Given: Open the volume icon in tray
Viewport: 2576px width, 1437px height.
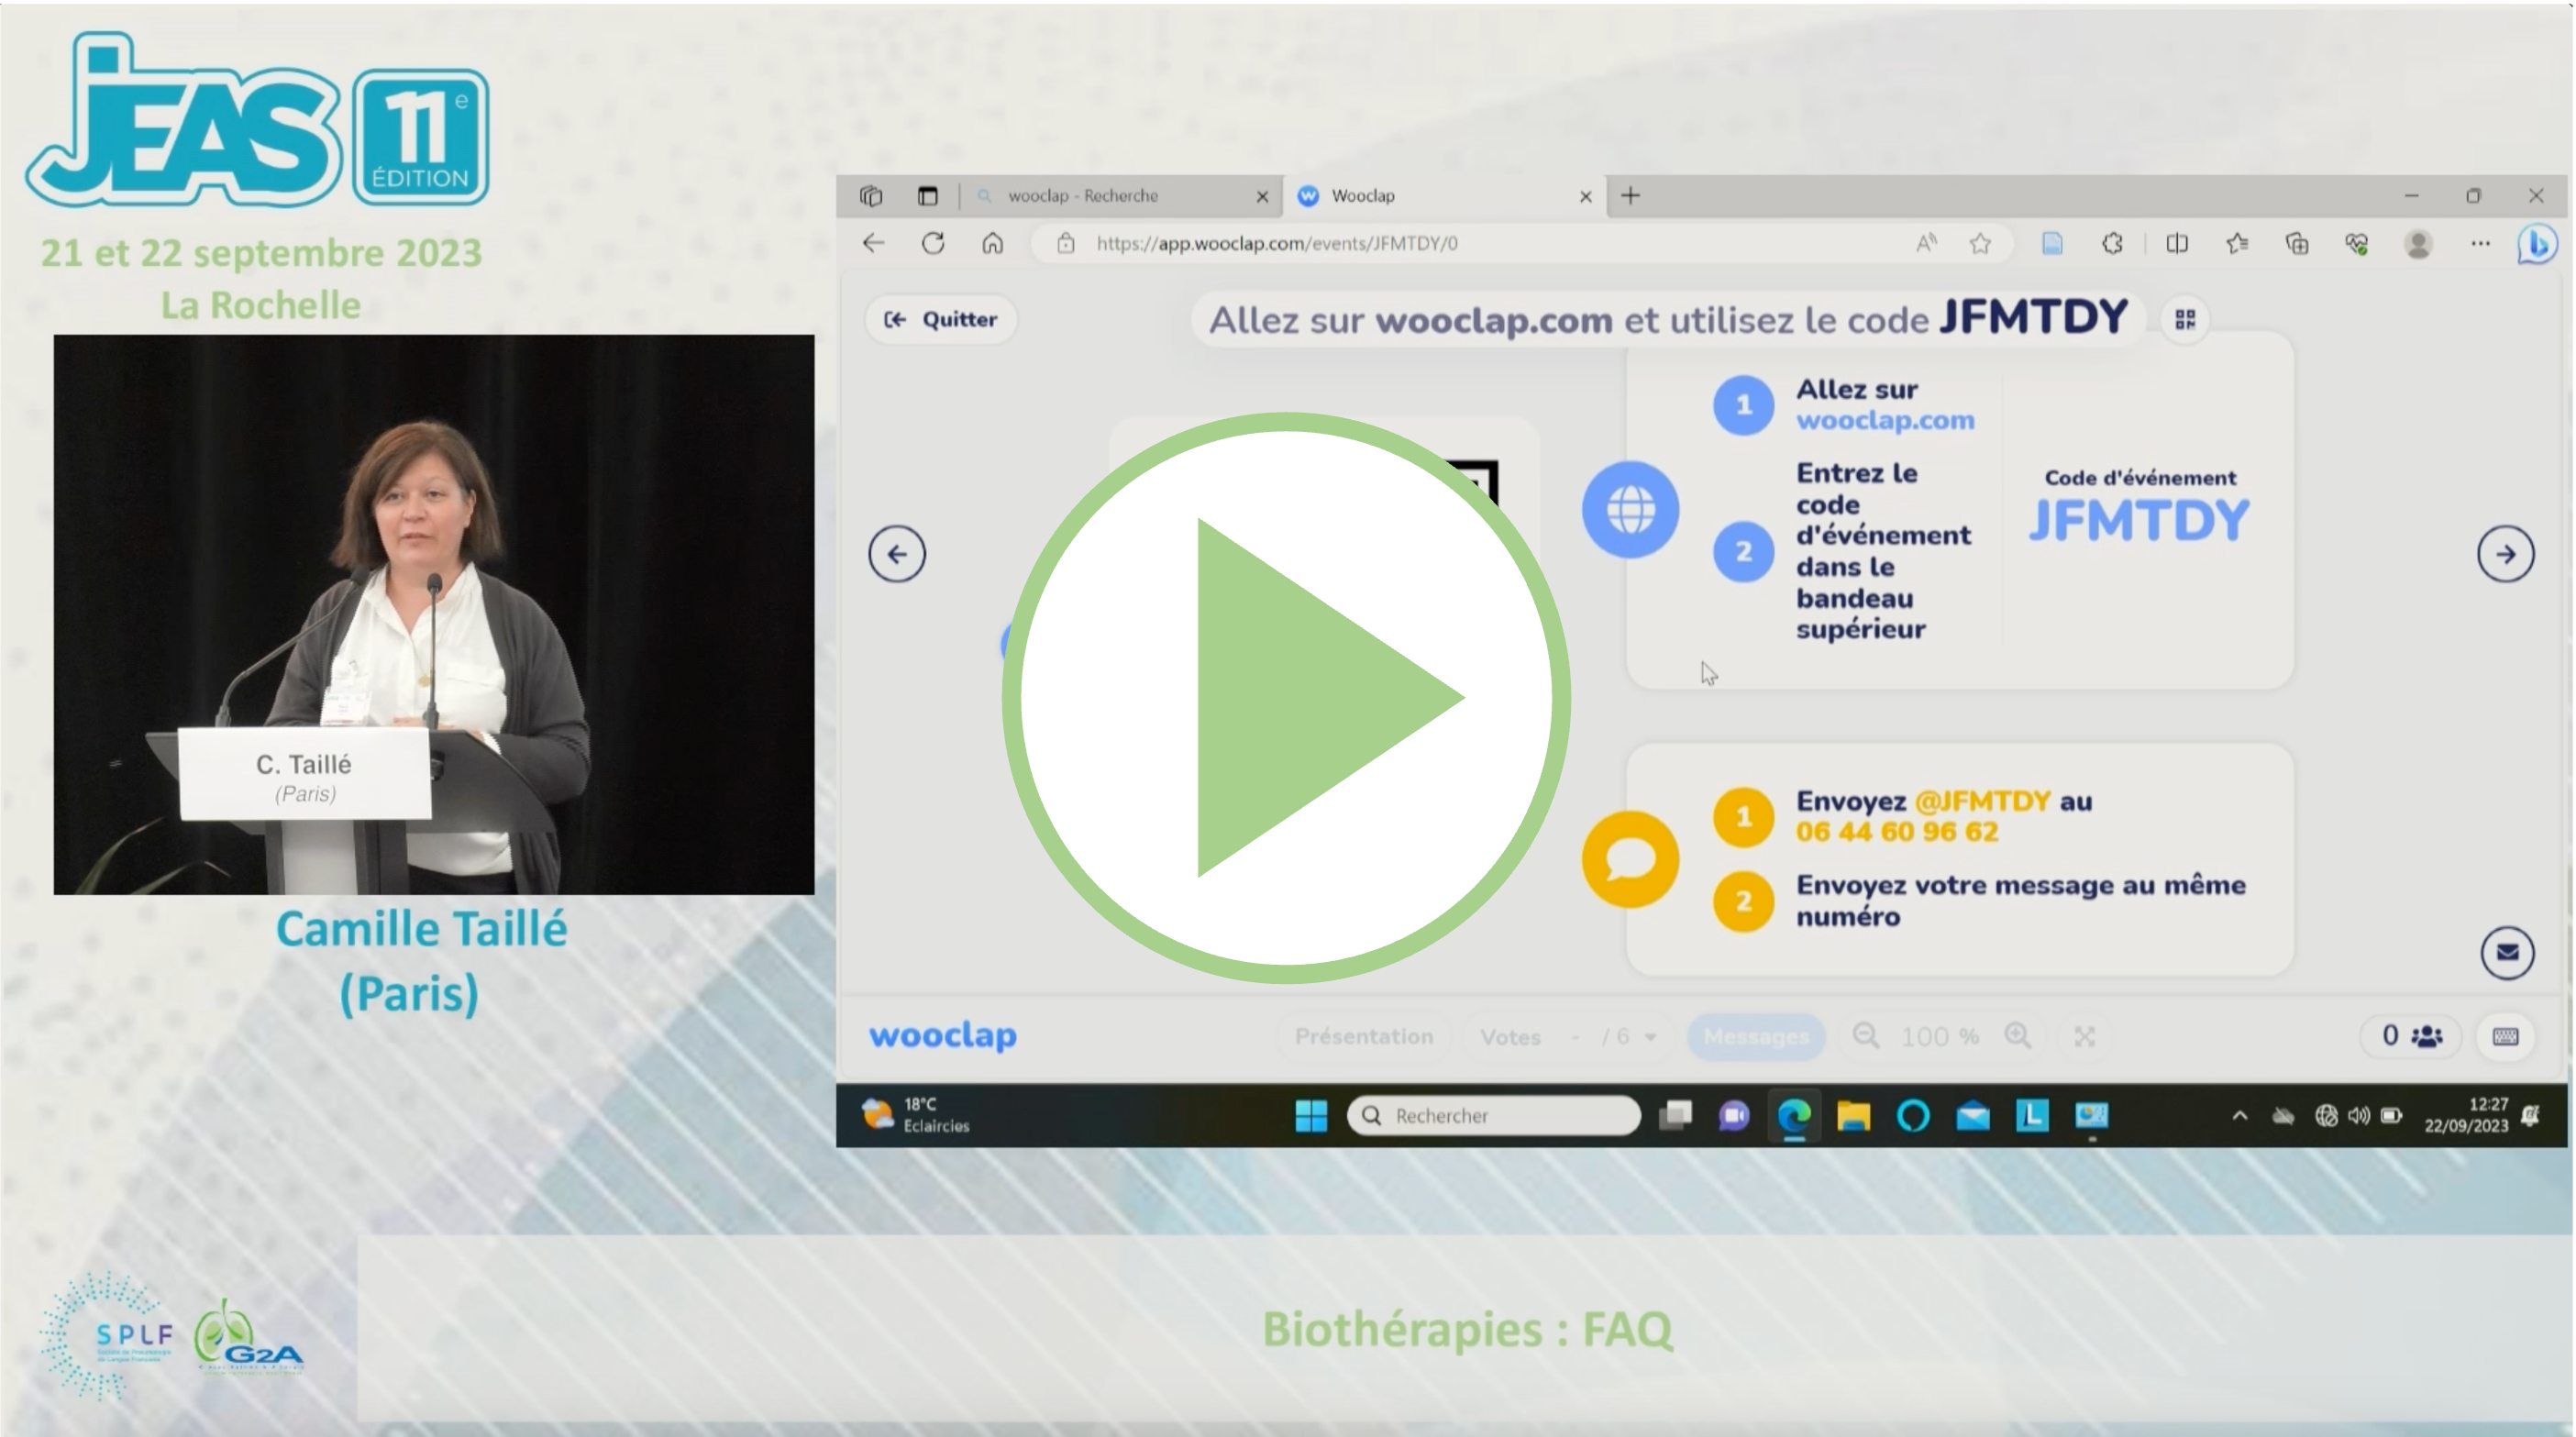Looking at the screenshot, I should 2359,1115.
